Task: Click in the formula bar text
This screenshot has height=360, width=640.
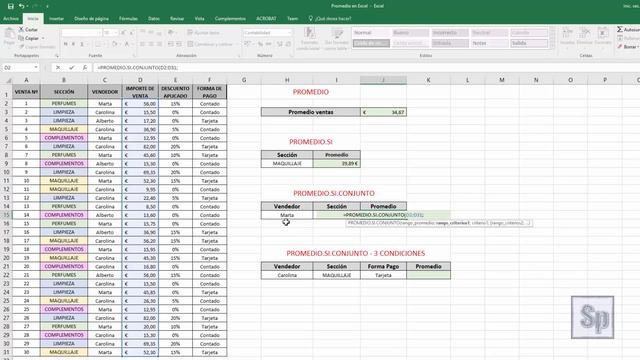Action: [x=138, y=67]
